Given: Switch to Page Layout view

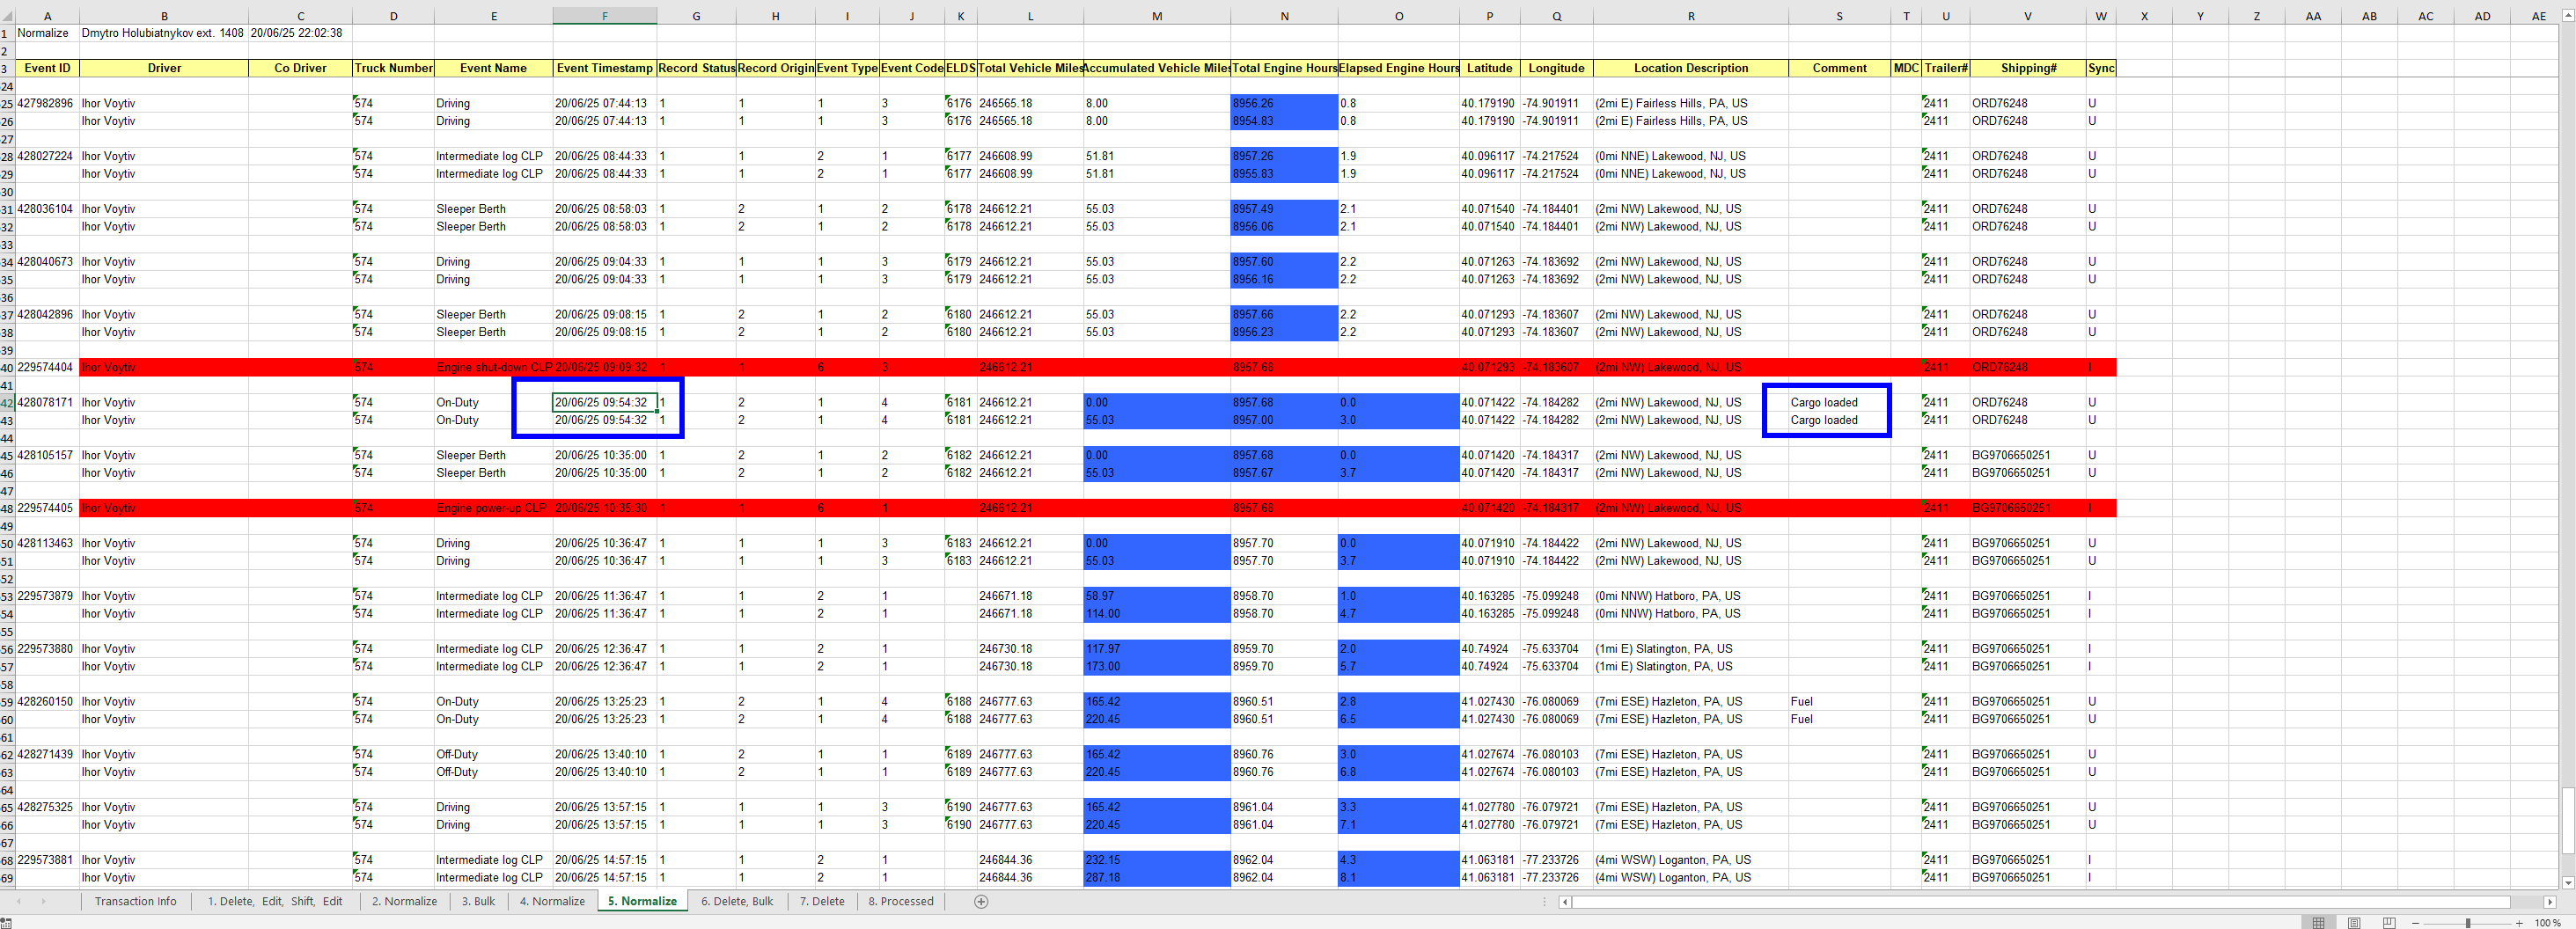Looking at the screenshot, I should click(2354, 922).
